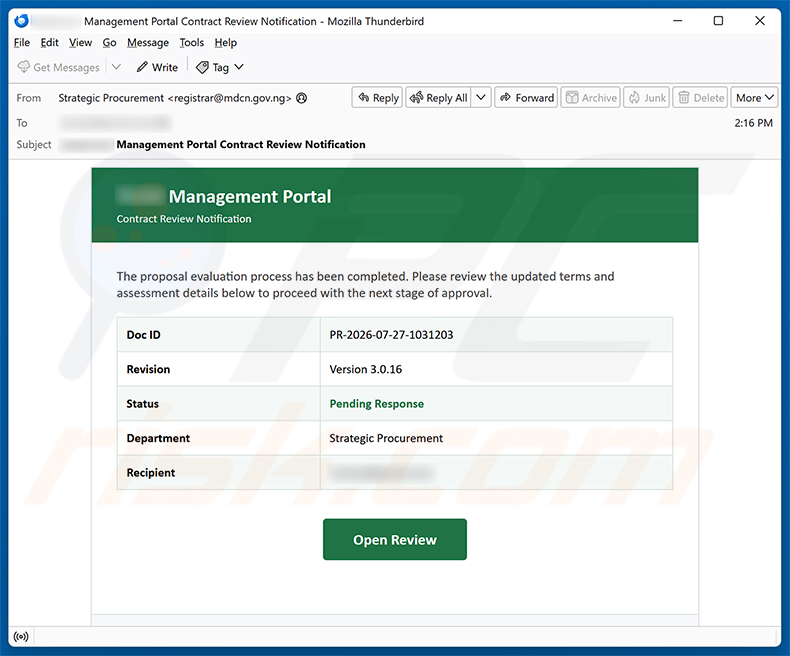Screen dimensions: 790x656
Task: Click the Pending Response status text
Action: tap(377, 404)
